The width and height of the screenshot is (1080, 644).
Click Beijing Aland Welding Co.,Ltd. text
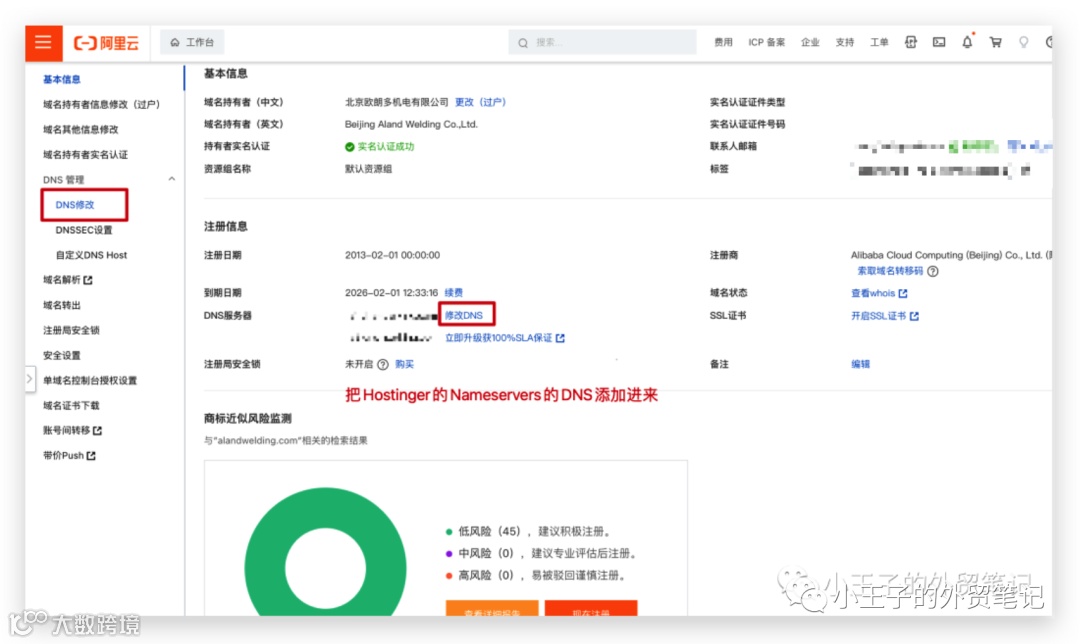pyautogui.click(x=411, y=124)
